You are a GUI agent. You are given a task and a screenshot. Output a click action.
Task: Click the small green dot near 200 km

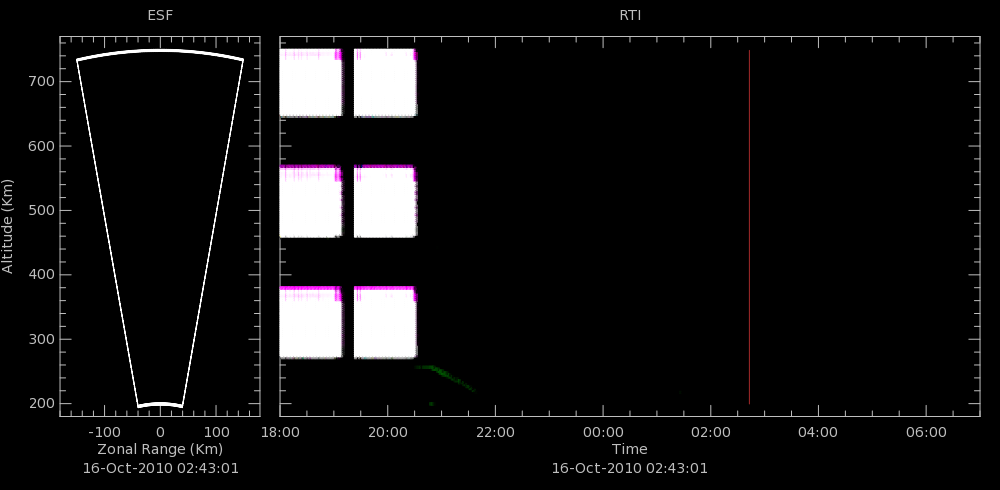(x=432, y=404)
